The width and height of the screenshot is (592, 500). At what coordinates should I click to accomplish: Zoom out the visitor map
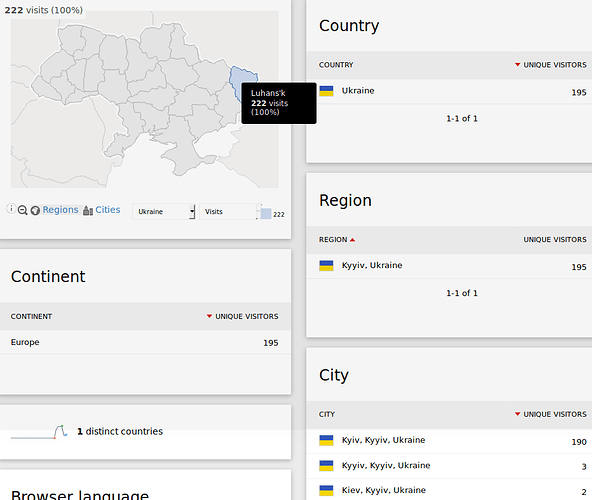coord(23,210)
